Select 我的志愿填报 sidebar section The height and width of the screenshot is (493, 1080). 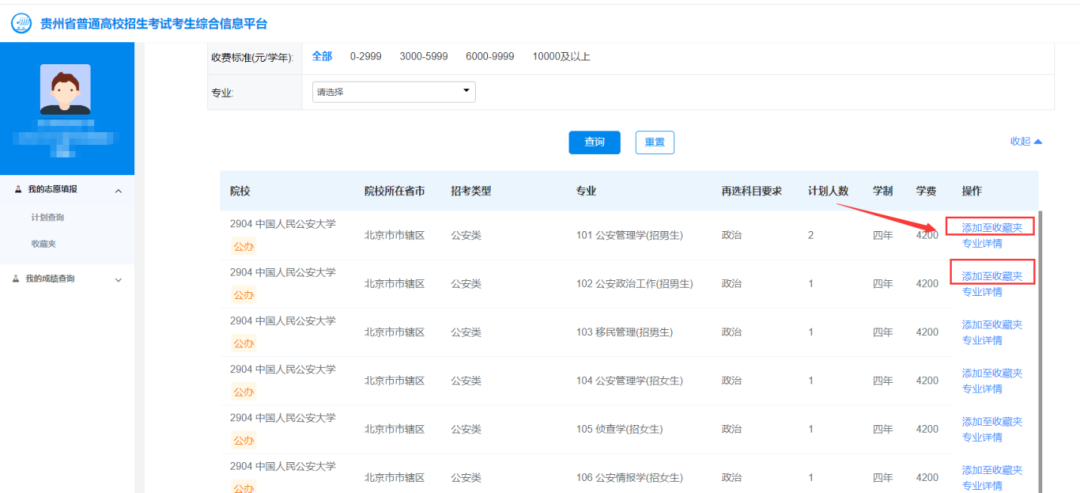coord(68,190)
